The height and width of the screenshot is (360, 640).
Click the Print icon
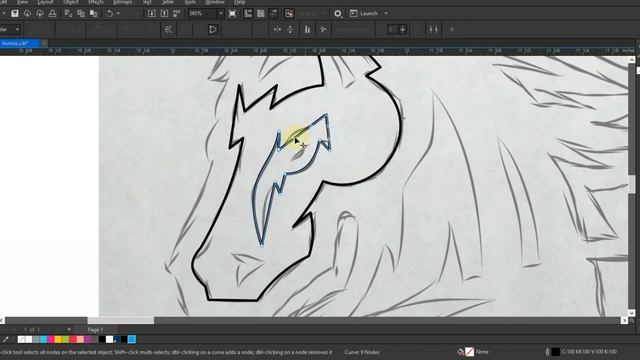point(52,13)
